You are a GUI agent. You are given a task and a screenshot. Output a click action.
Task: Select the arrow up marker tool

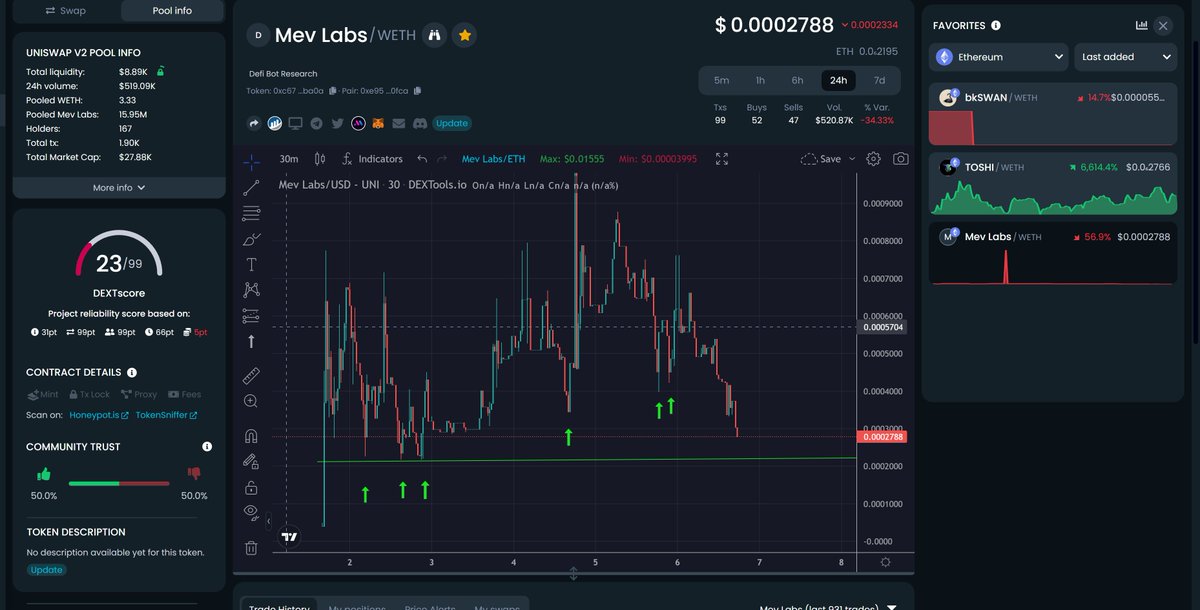click(x=251, y=341)
